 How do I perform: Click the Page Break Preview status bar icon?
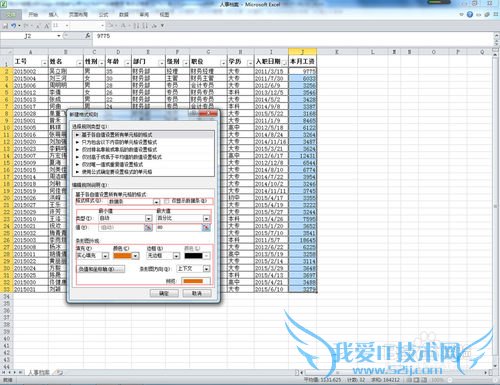click(x=424, y=380)
